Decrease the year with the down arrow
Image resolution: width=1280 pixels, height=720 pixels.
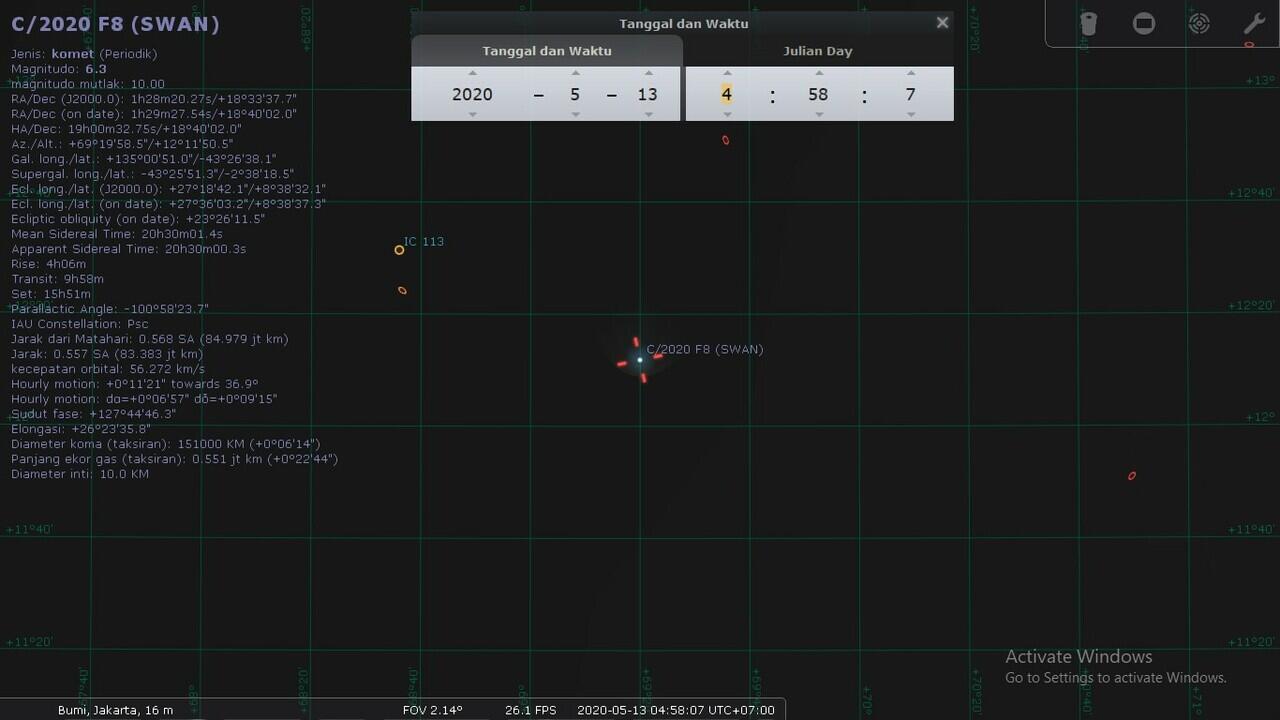click(472, 114)
